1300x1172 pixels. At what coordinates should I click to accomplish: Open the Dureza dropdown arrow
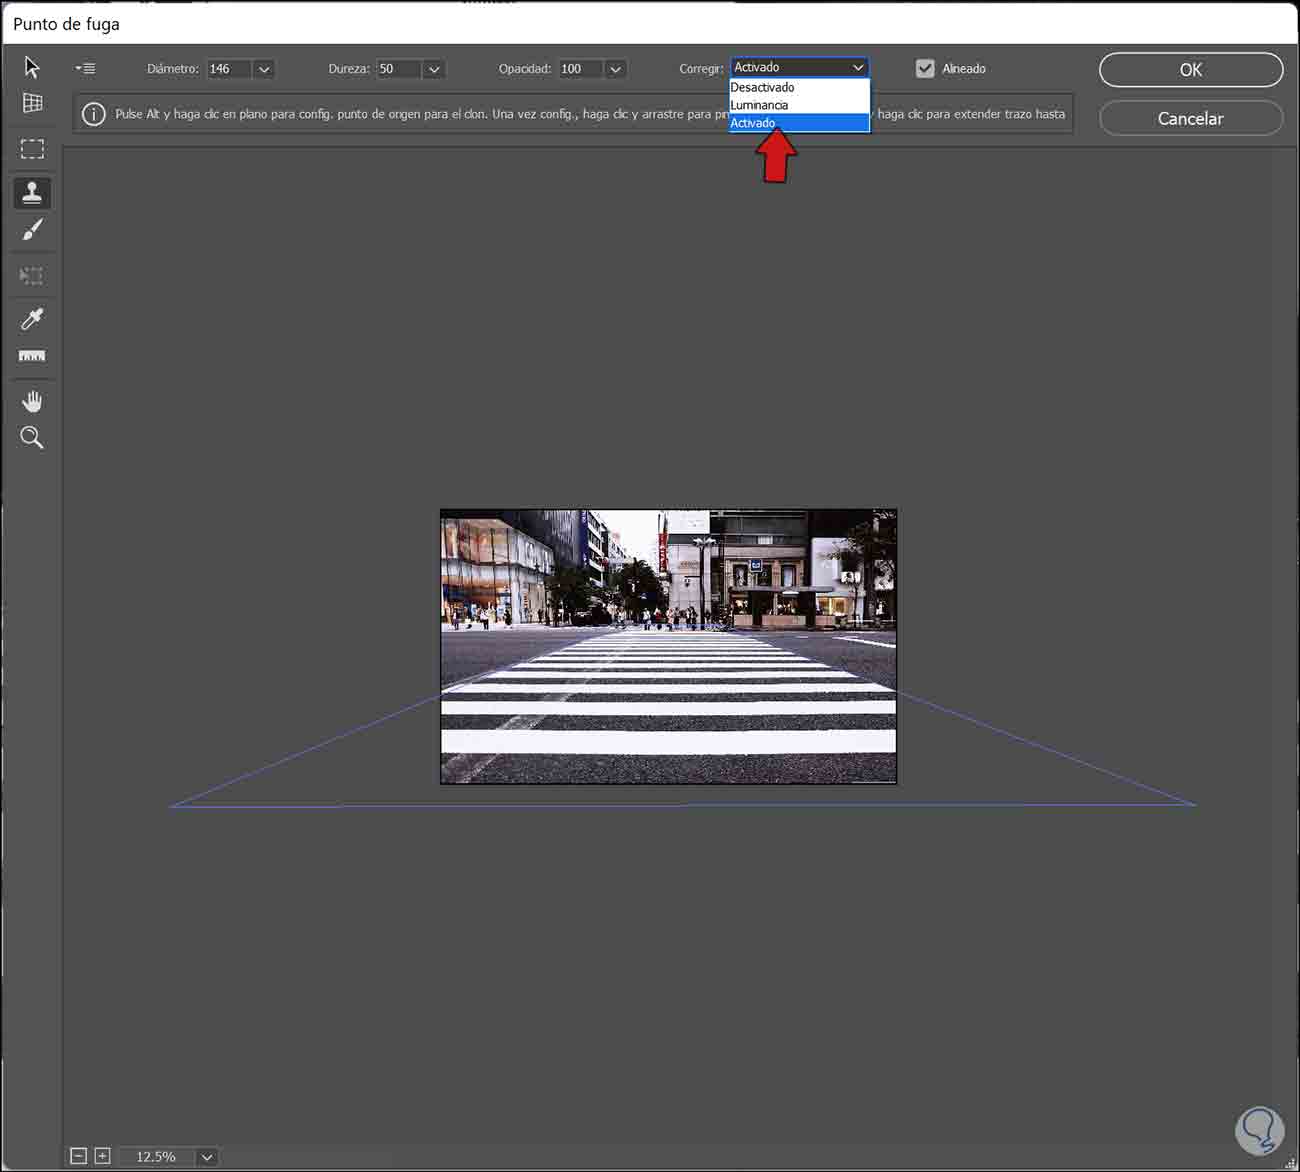[x=433, y=69]
